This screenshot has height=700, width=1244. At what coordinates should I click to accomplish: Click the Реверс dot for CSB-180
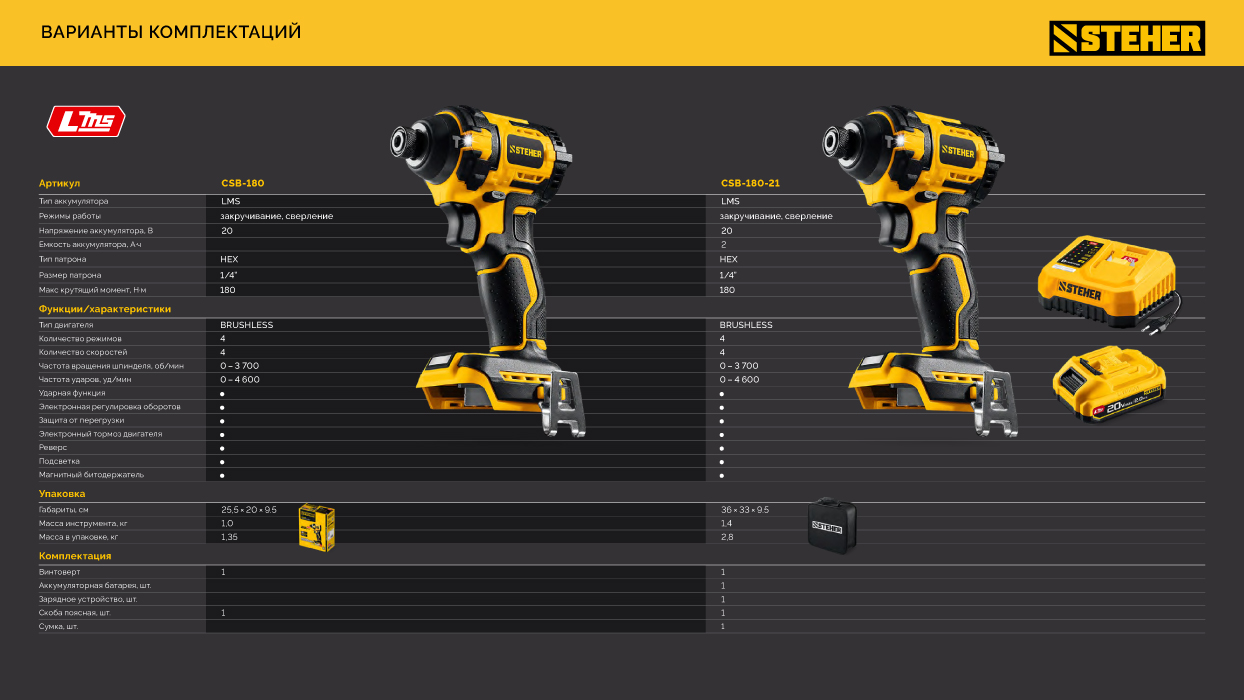point(222,448)
